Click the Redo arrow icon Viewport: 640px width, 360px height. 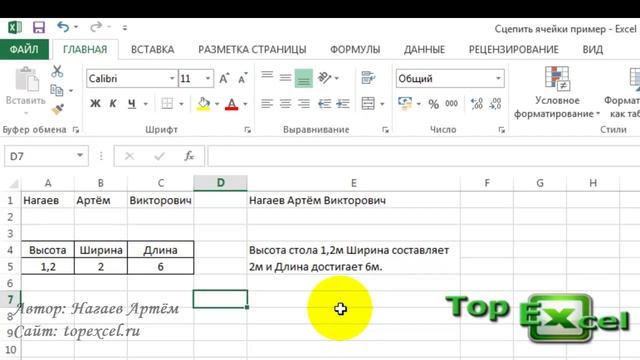[96, 27]
